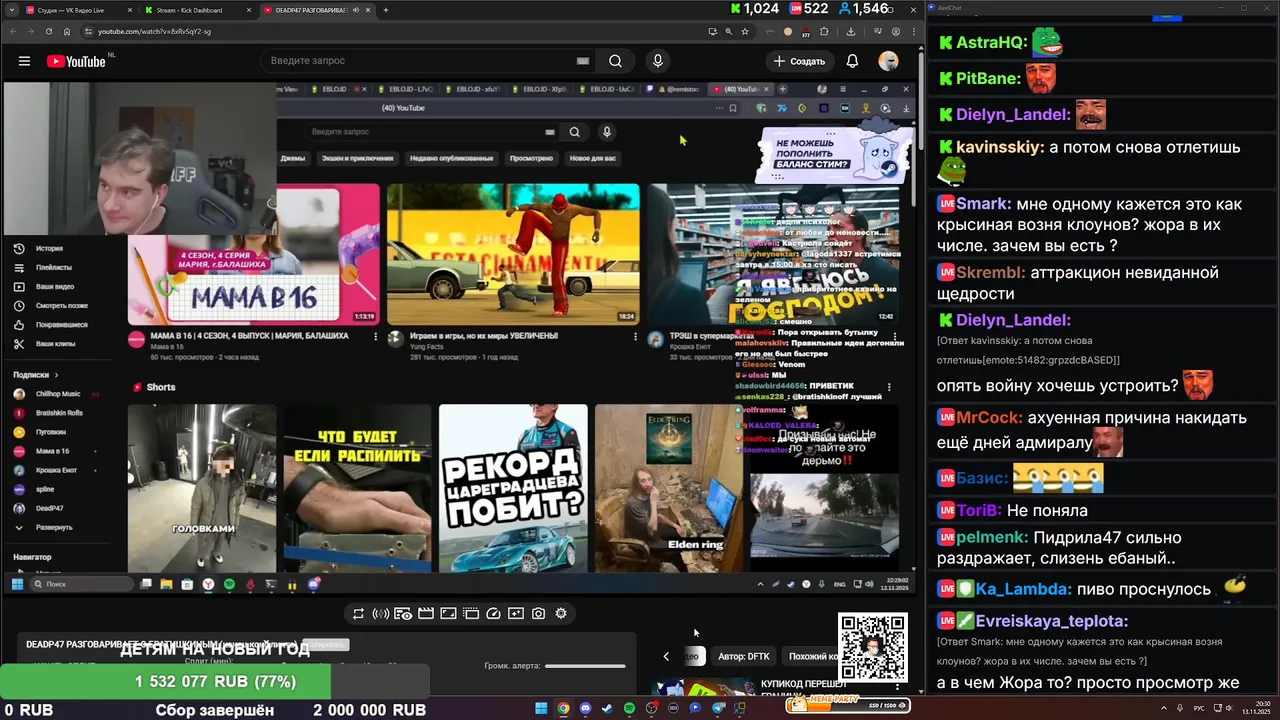Screen dimensions: 1280x720
Task: Click the browser back arrow
Action: [x=13, y=31]
